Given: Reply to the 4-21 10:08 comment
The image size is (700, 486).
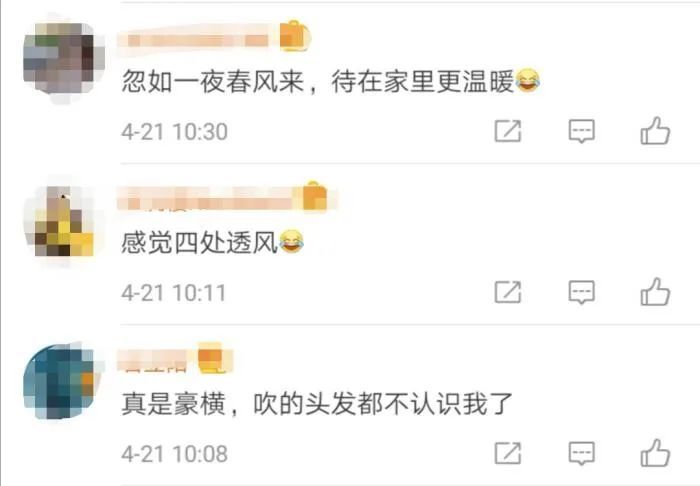Looking at the screenshot, I should (581, 453).
